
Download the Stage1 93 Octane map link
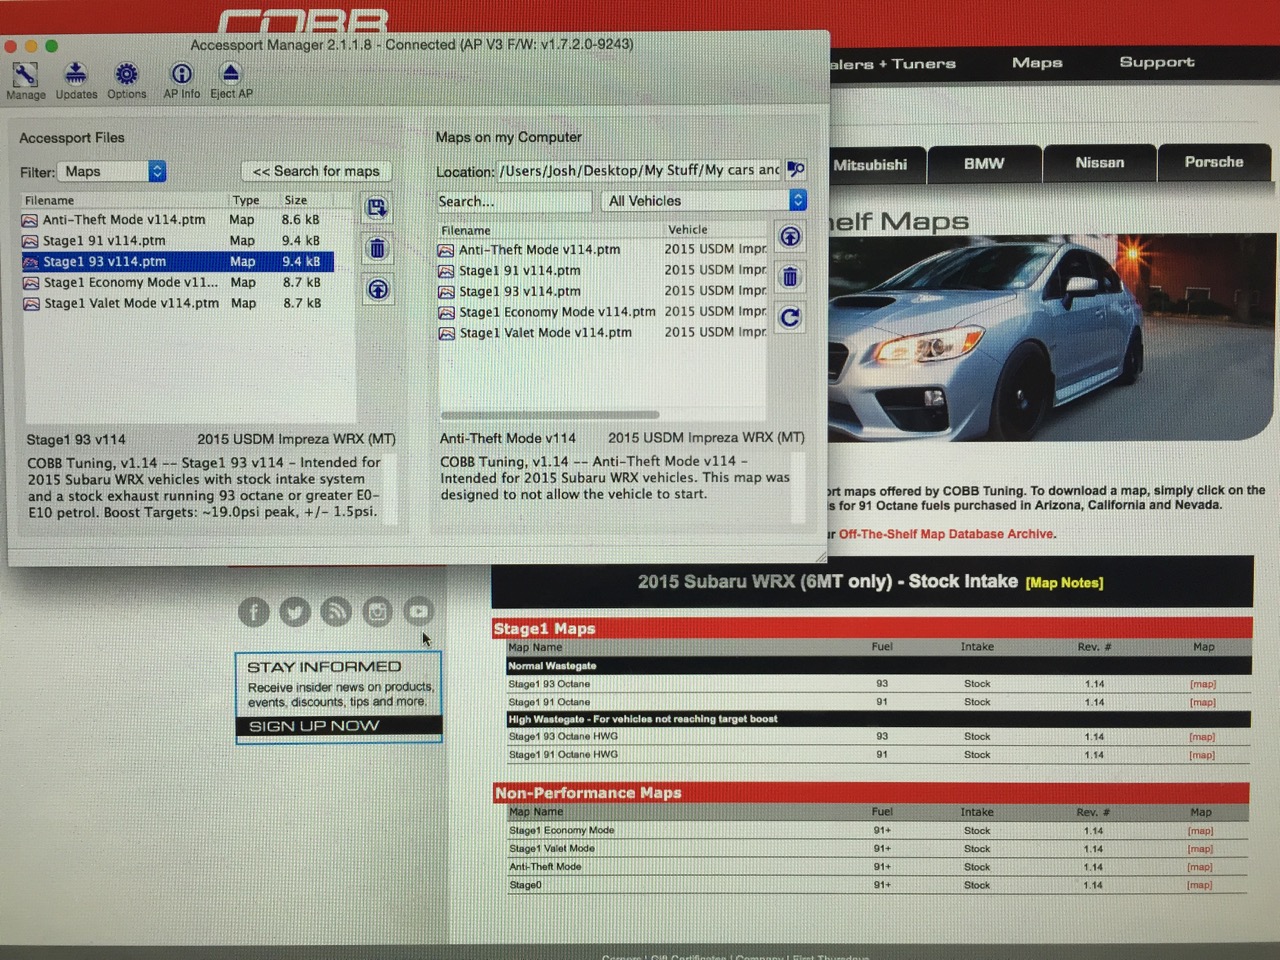coord(1203,685)
